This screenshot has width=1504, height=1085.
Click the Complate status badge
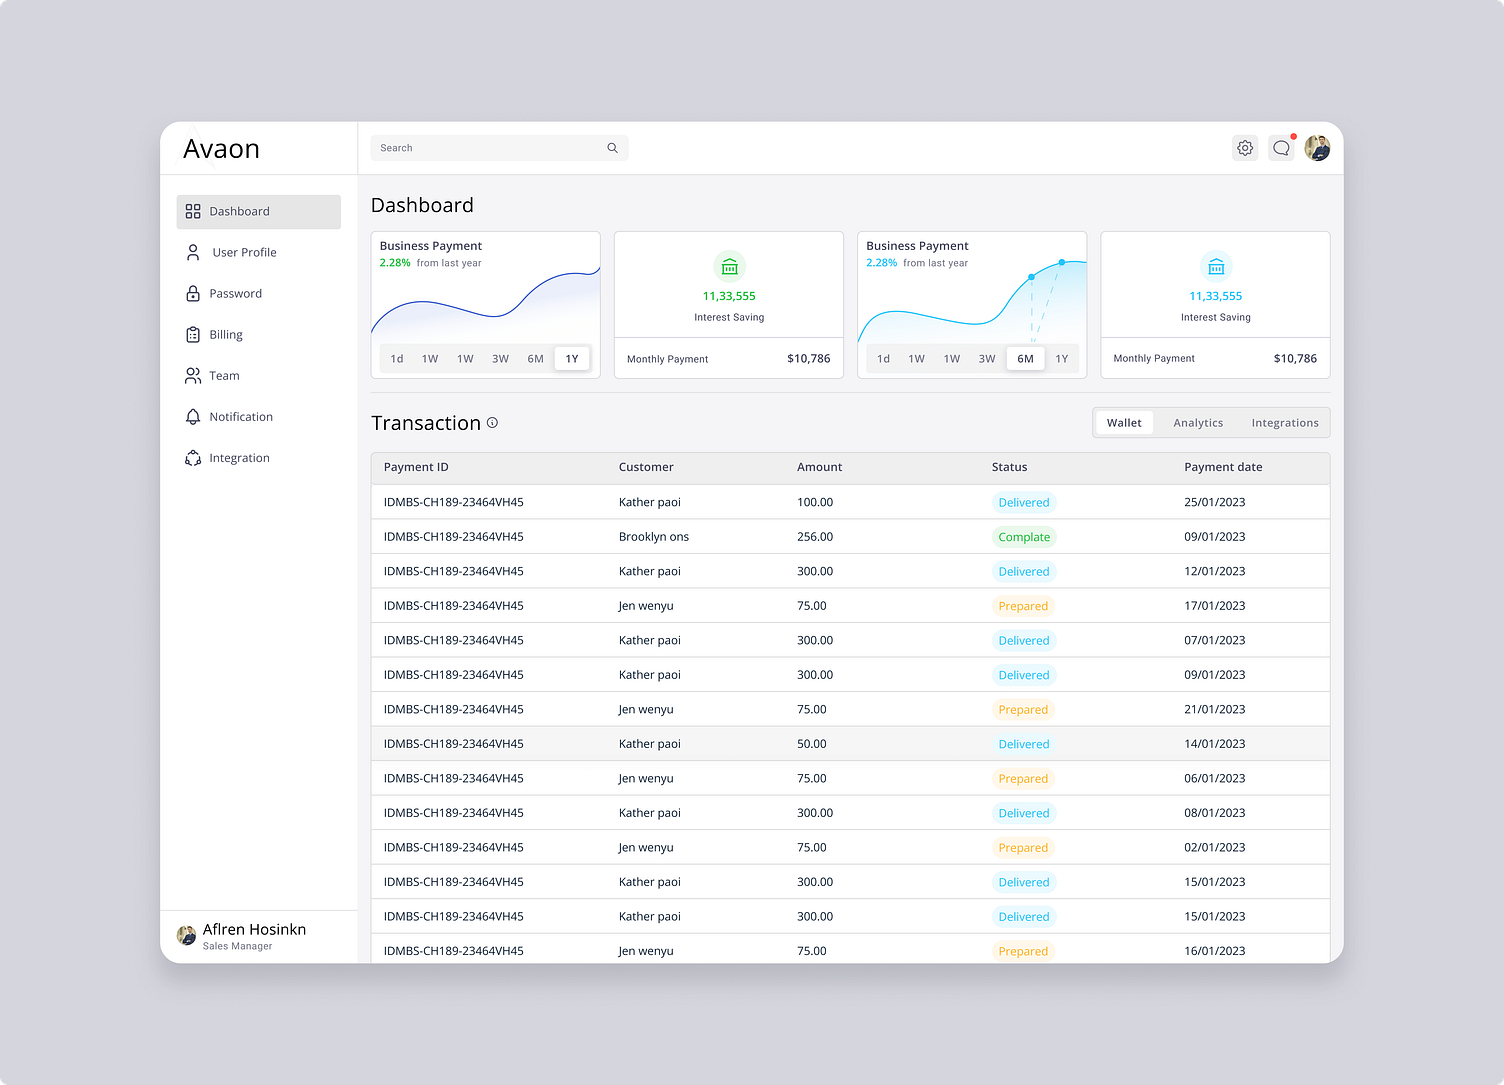(1024, 537)
